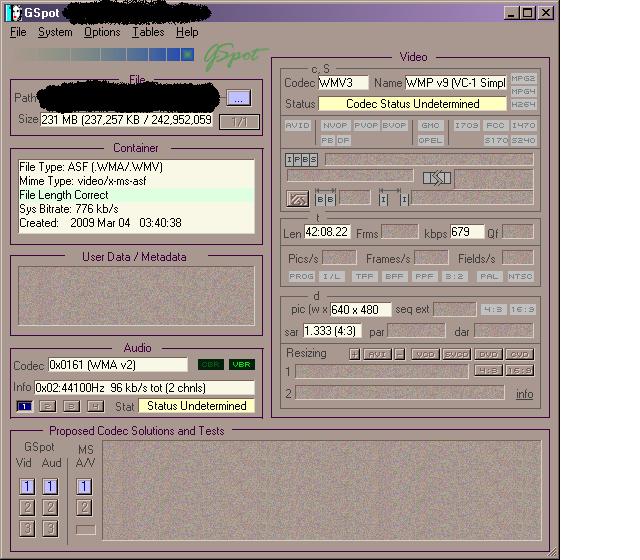This screenshot has height=560, width=640.
Task: Click the Resizing VCD button
Action: tap(425, 354)
